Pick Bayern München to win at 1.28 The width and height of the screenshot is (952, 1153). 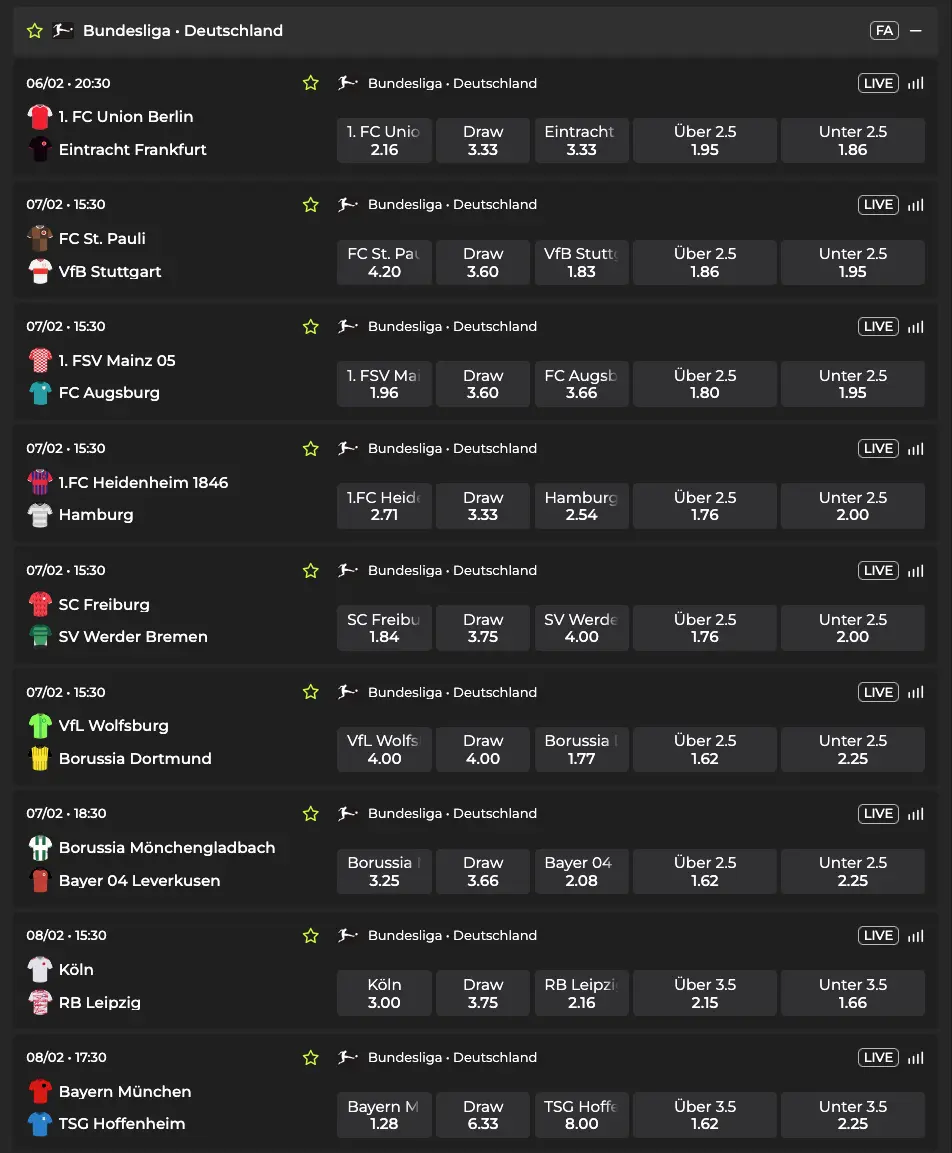(384, 1114)
